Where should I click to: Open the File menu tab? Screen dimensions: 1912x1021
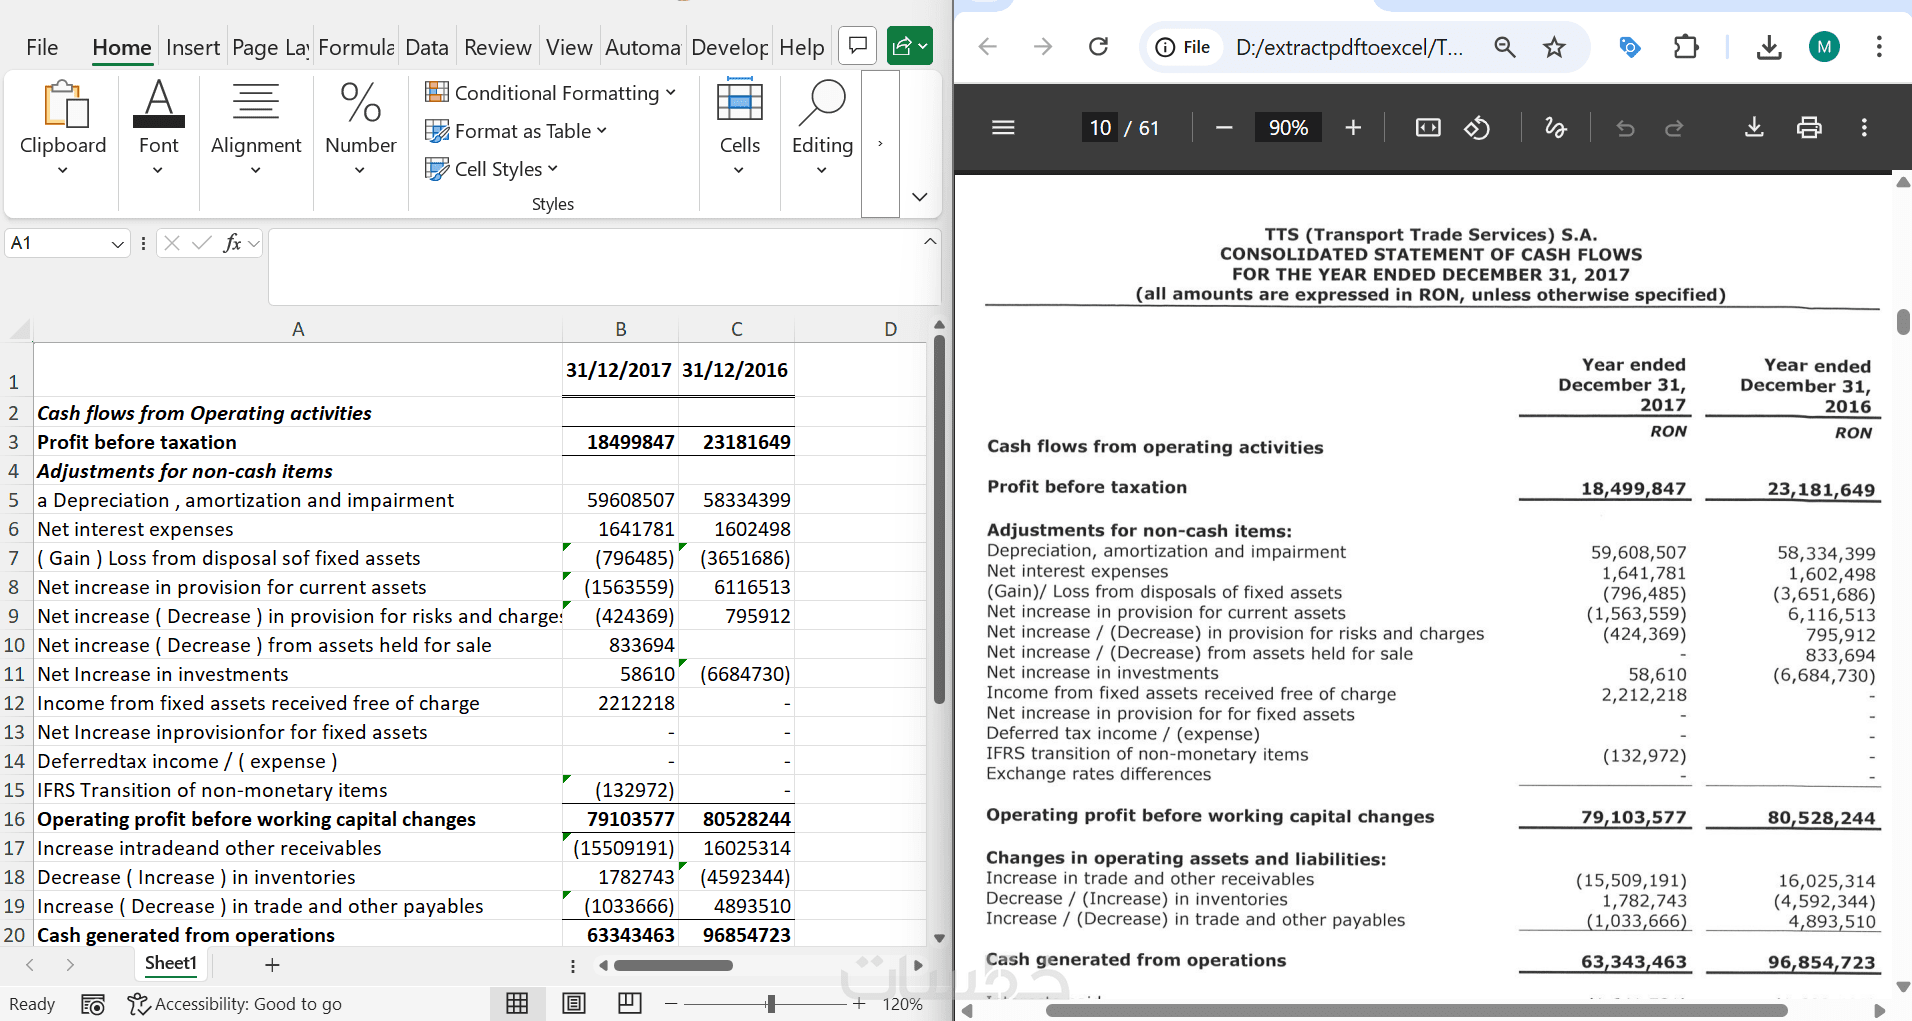coord(42,47)
